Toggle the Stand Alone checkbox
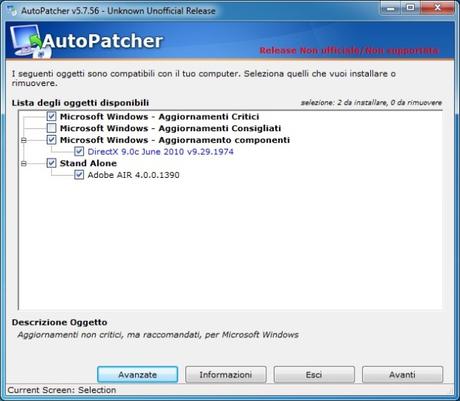 pyautogui.click(x=51, y=163)
